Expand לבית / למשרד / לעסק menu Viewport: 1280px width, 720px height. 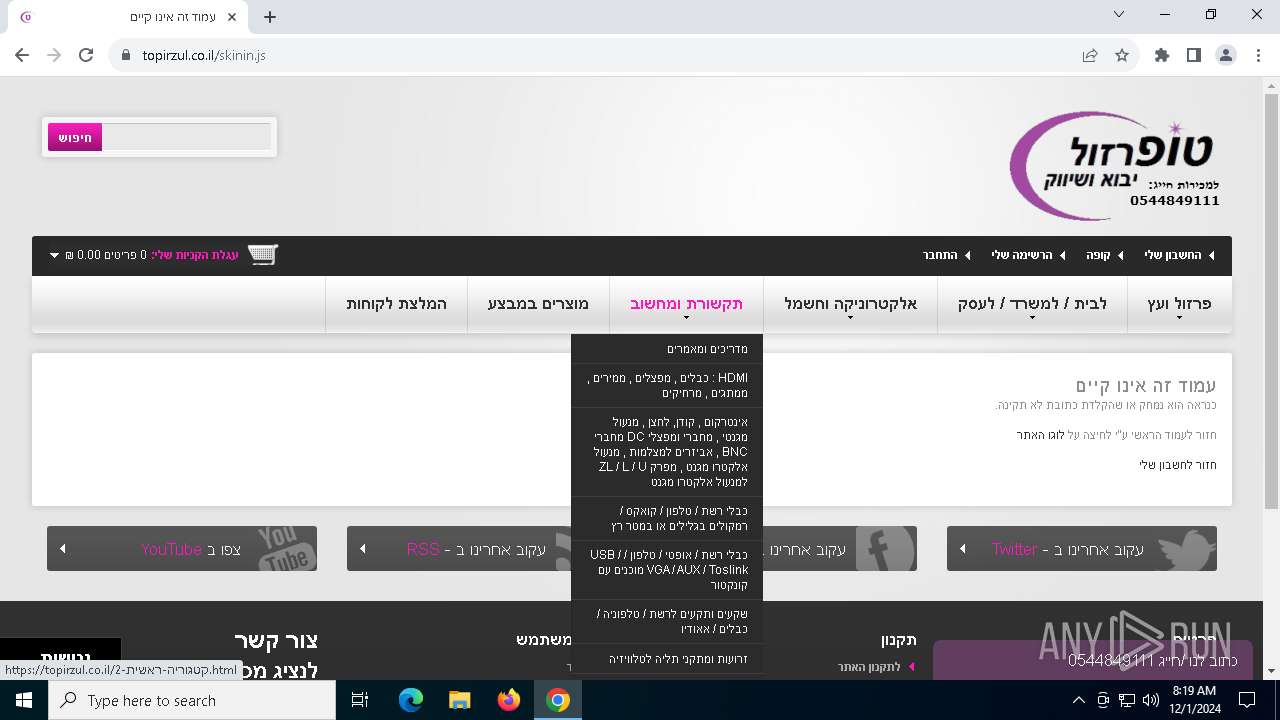[x=1032, y=304]
